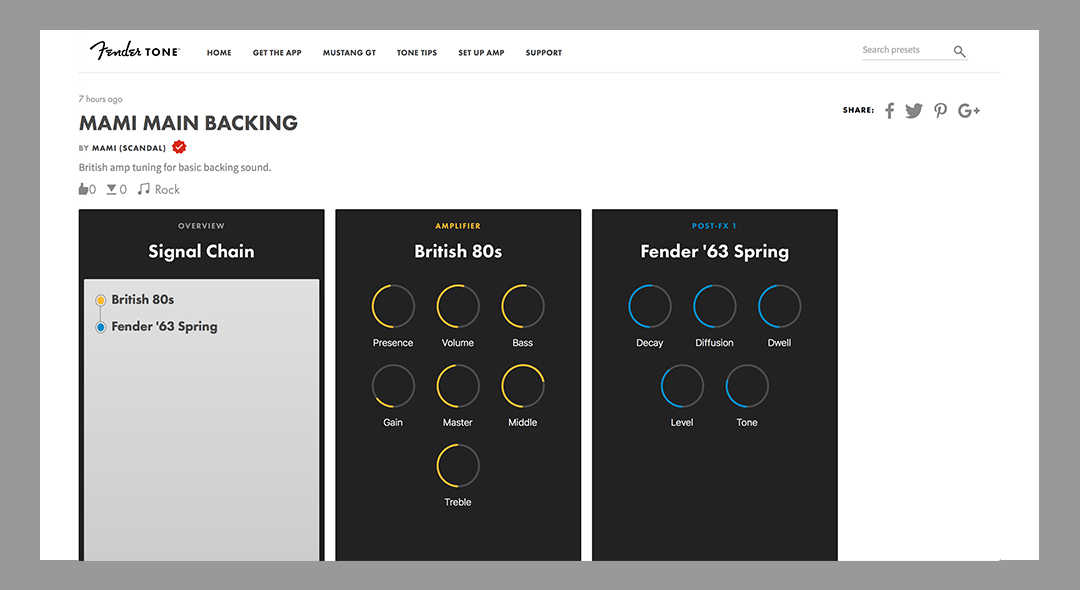
Task: Open Tone Tips section
Action: click(417, 52)
